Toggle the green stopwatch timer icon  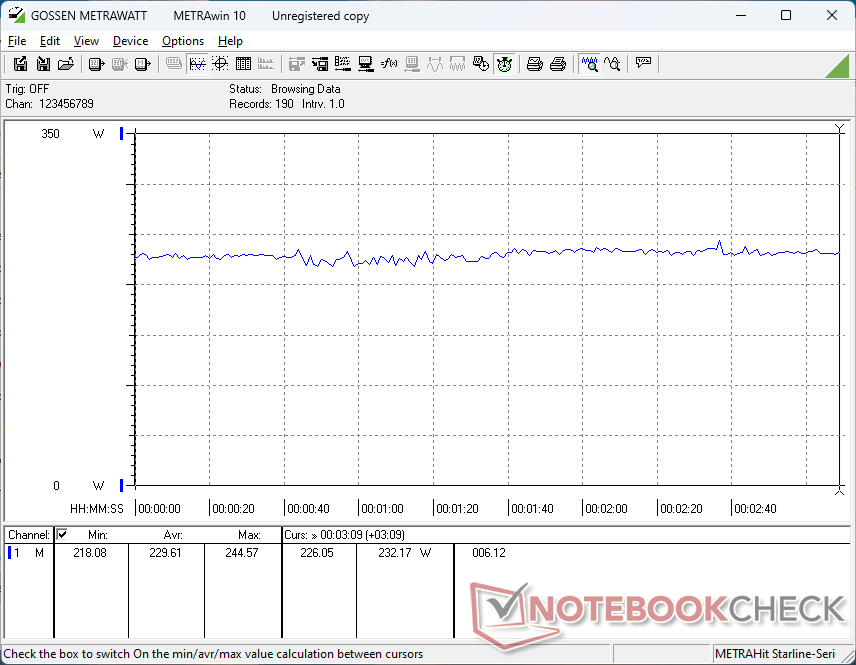[x=504, y=64]
